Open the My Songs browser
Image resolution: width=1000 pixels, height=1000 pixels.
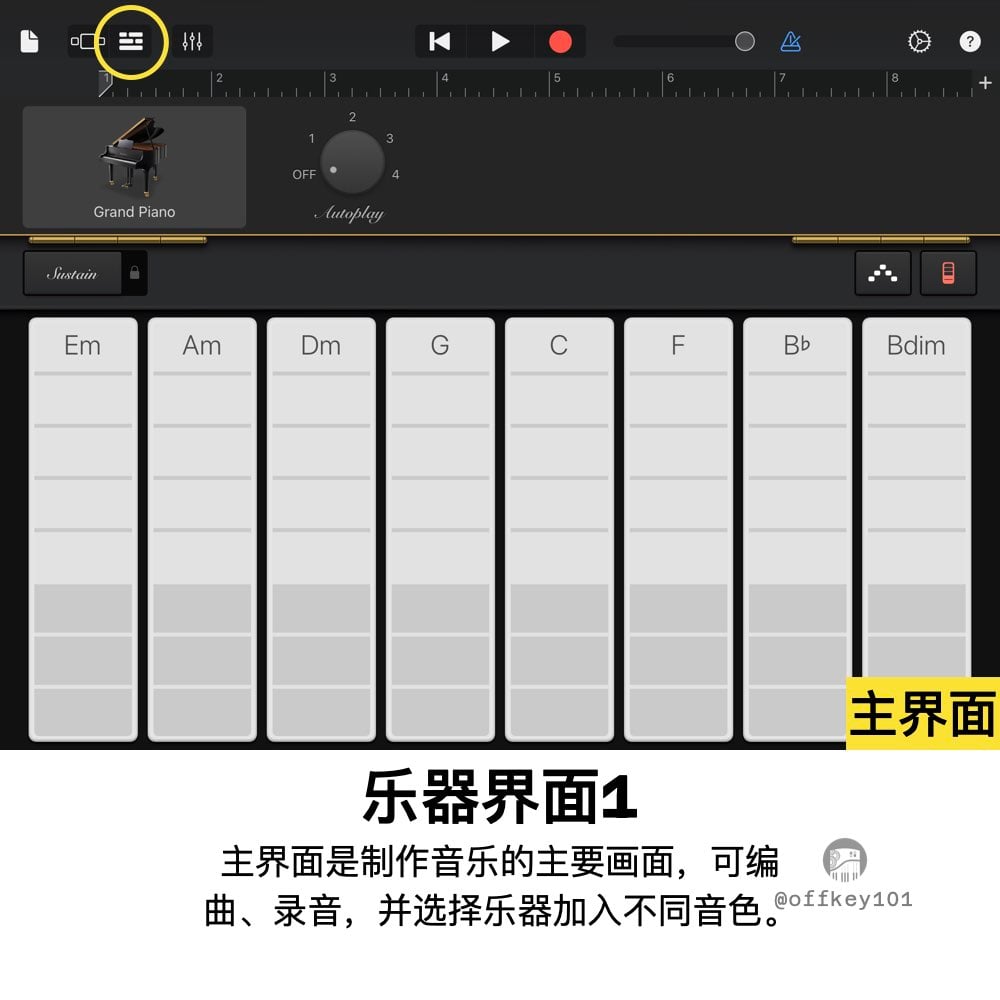[31, 41]
